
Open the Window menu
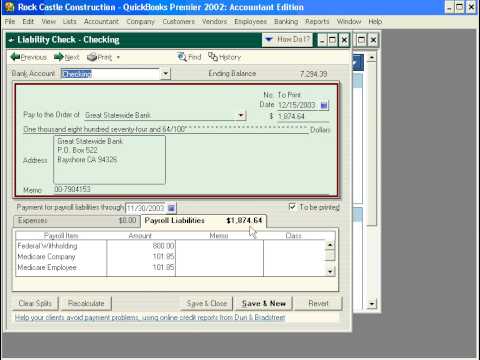[x=349, y=22]
